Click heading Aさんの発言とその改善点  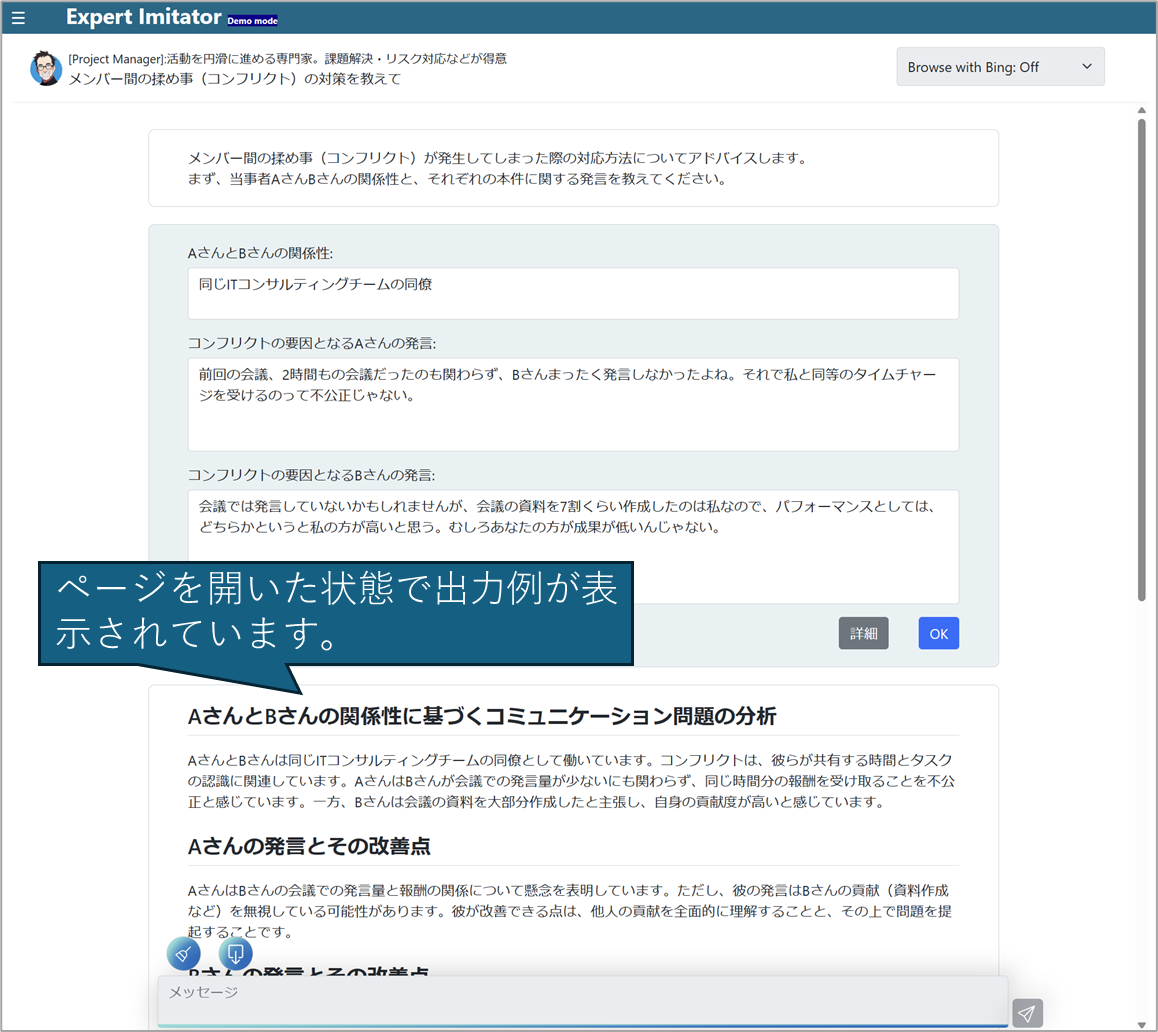click(x=309, y=846)
